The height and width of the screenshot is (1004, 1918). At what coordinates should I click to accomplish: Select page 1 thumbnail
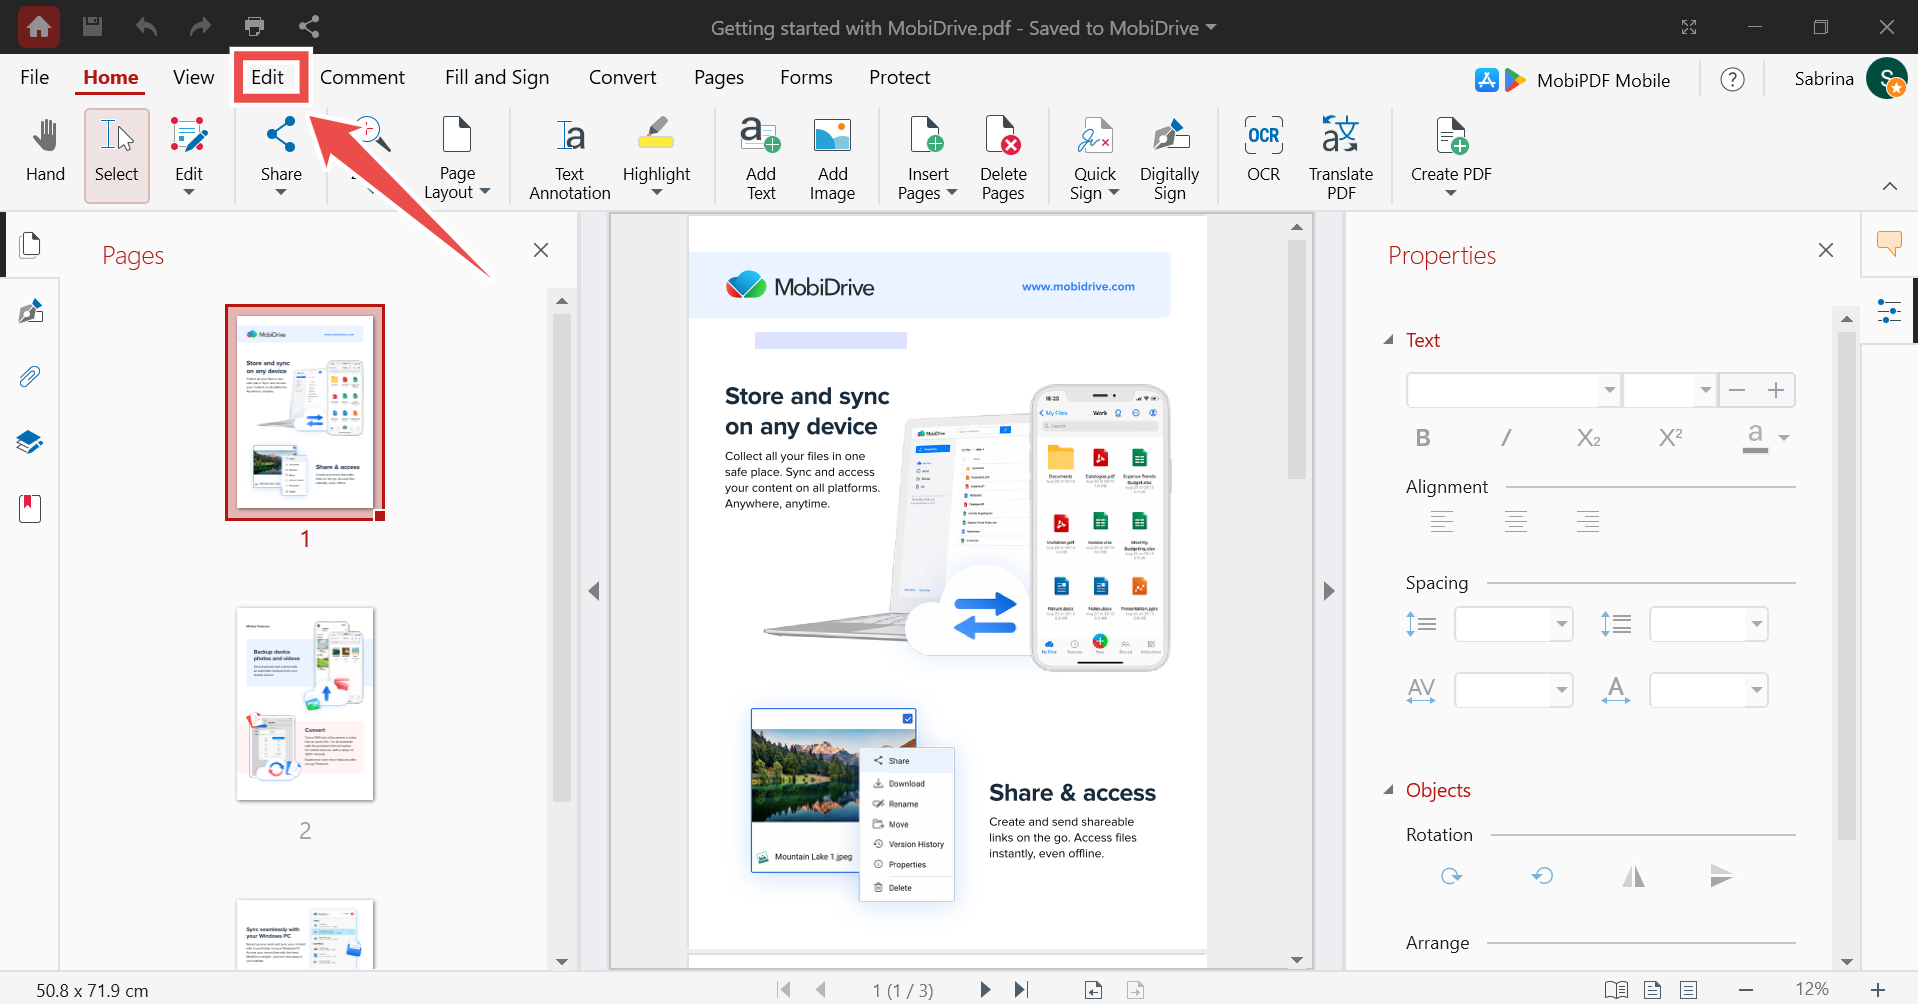(305, 412)
